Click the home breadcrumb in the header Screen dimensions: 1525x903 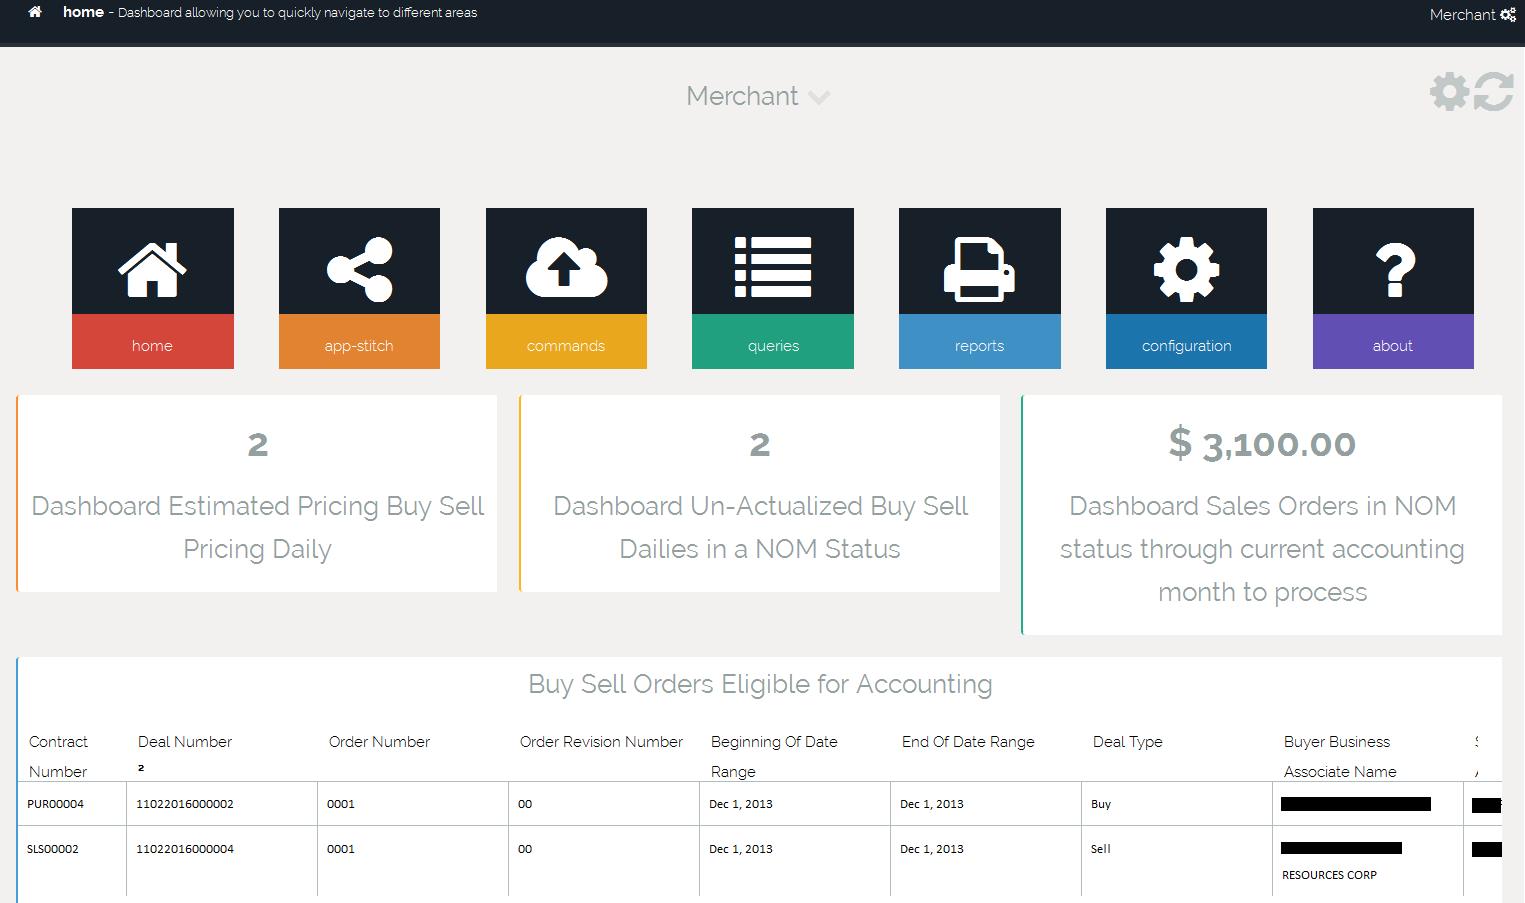click(x=83, y=12)
